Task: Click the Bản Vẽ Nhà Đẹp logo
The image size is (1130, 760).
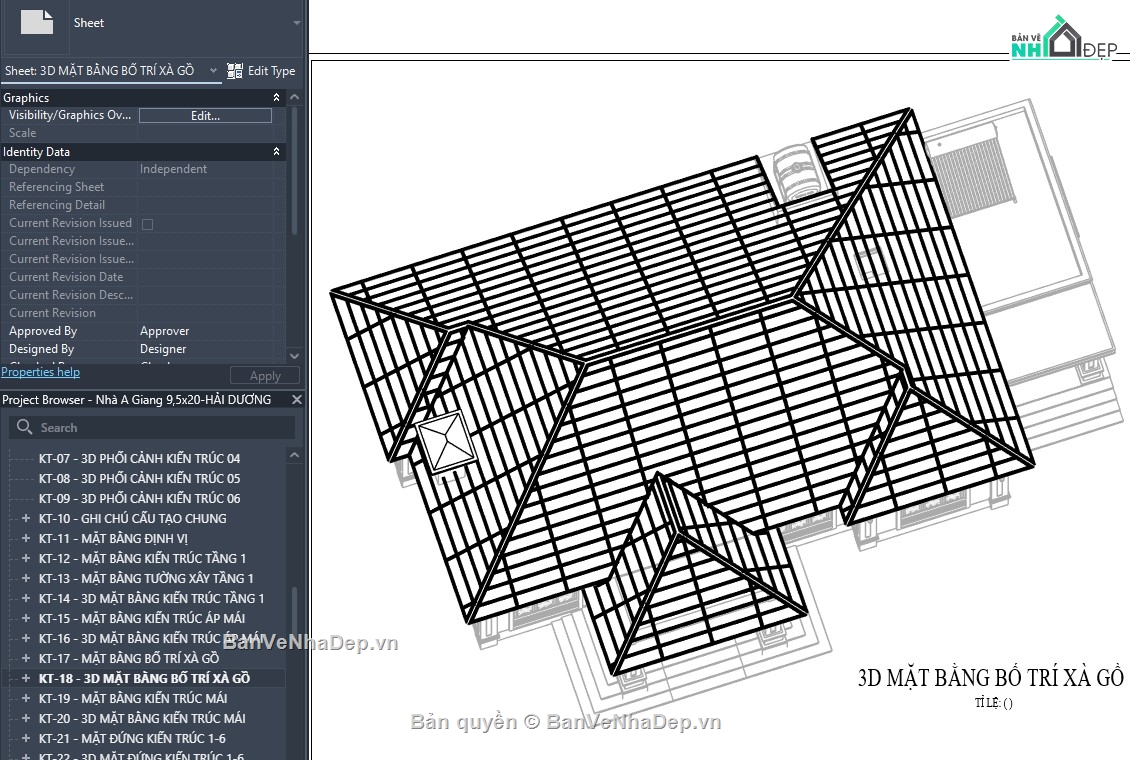Action: [x=1064, y=38]
